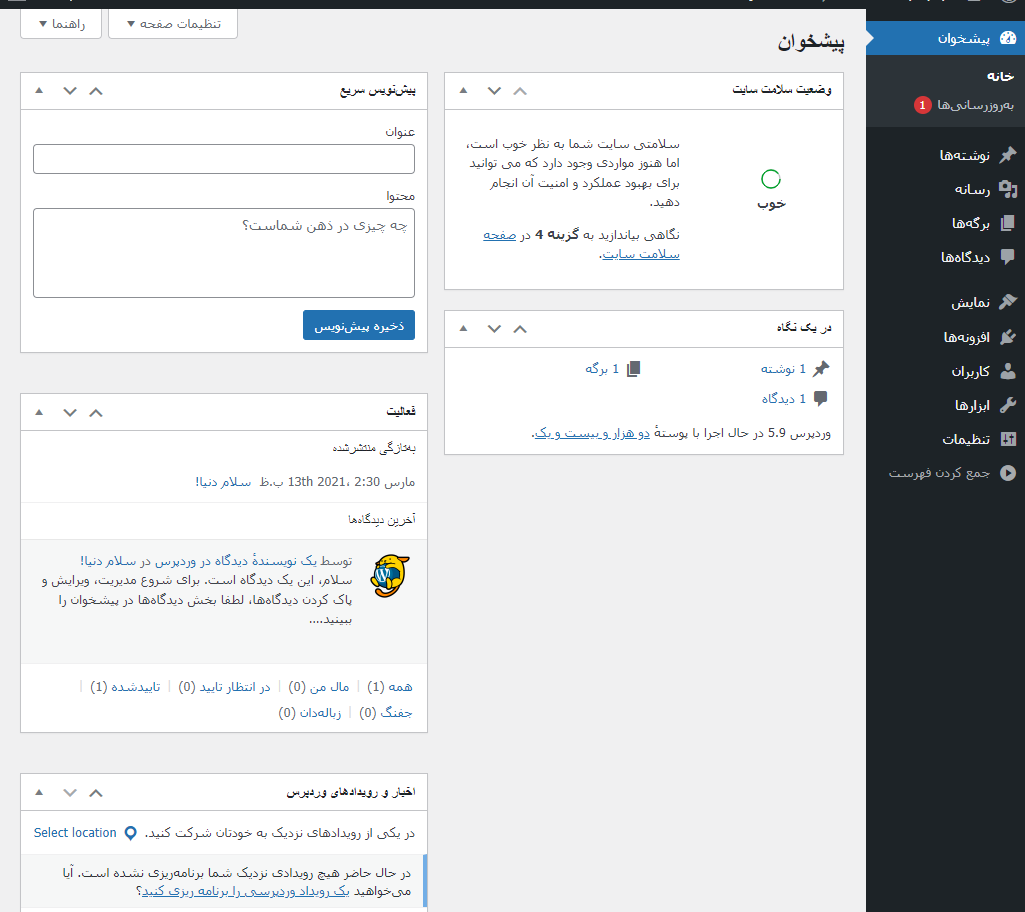Viewport: 1025px width, 912px height.
Task: Collapse the Quick Draft (پیش‌نویس سریع) widget
Action: (39, 90)
